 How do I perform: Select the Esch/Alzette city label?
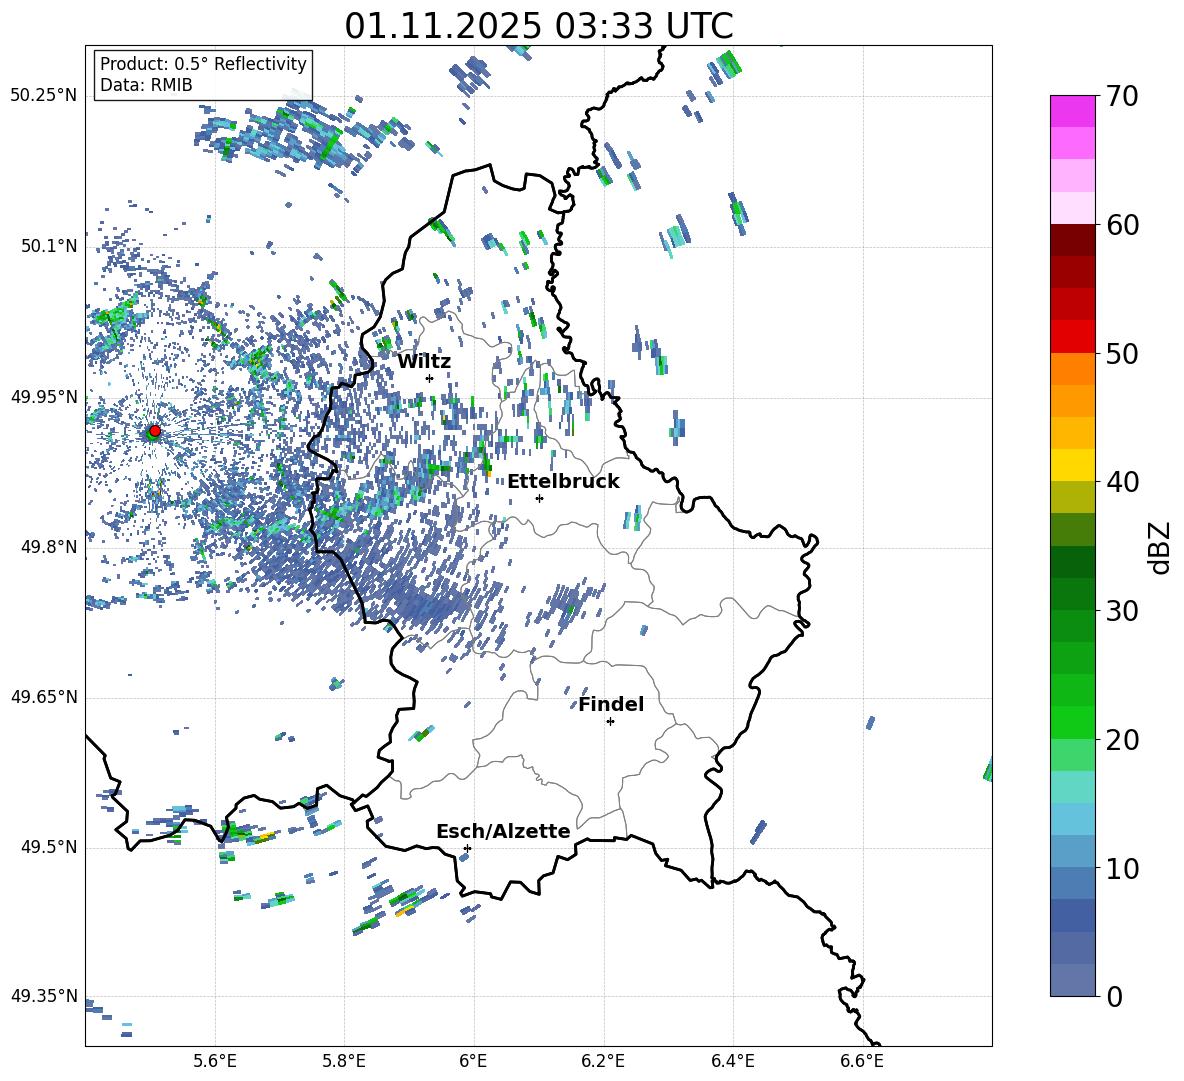pyautogui.click(x=503, y=831)
